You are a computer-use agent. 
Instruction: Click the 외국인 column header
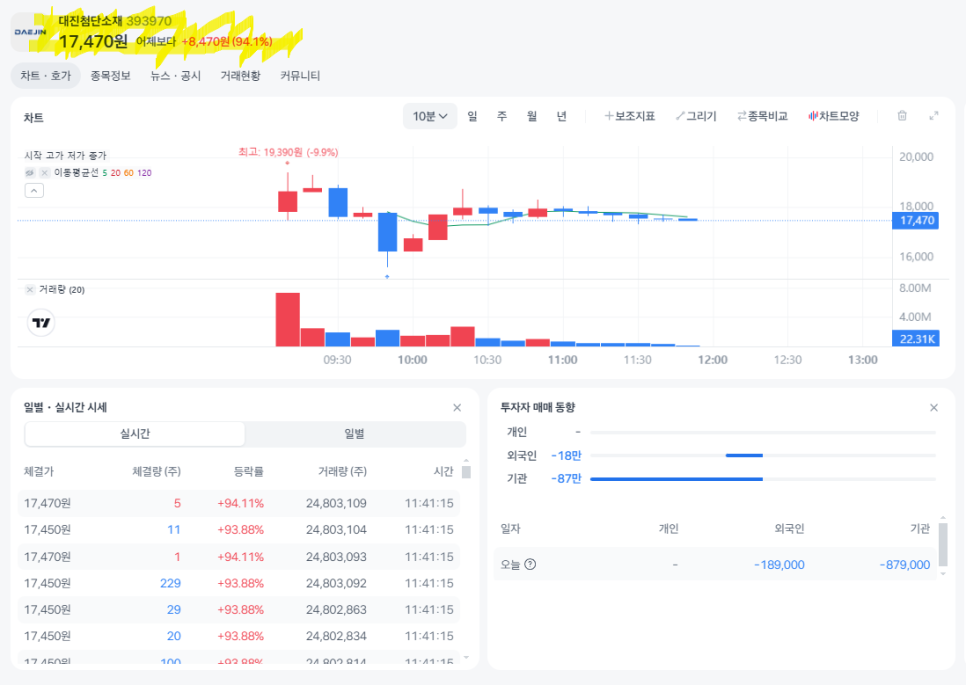(x=789, y=529)
